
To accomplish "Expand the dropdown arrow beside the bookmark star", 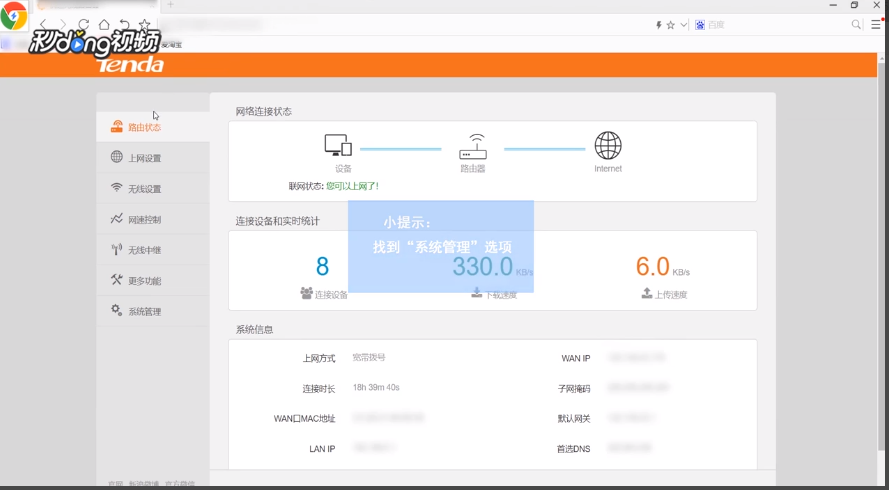I will [684, 24].
